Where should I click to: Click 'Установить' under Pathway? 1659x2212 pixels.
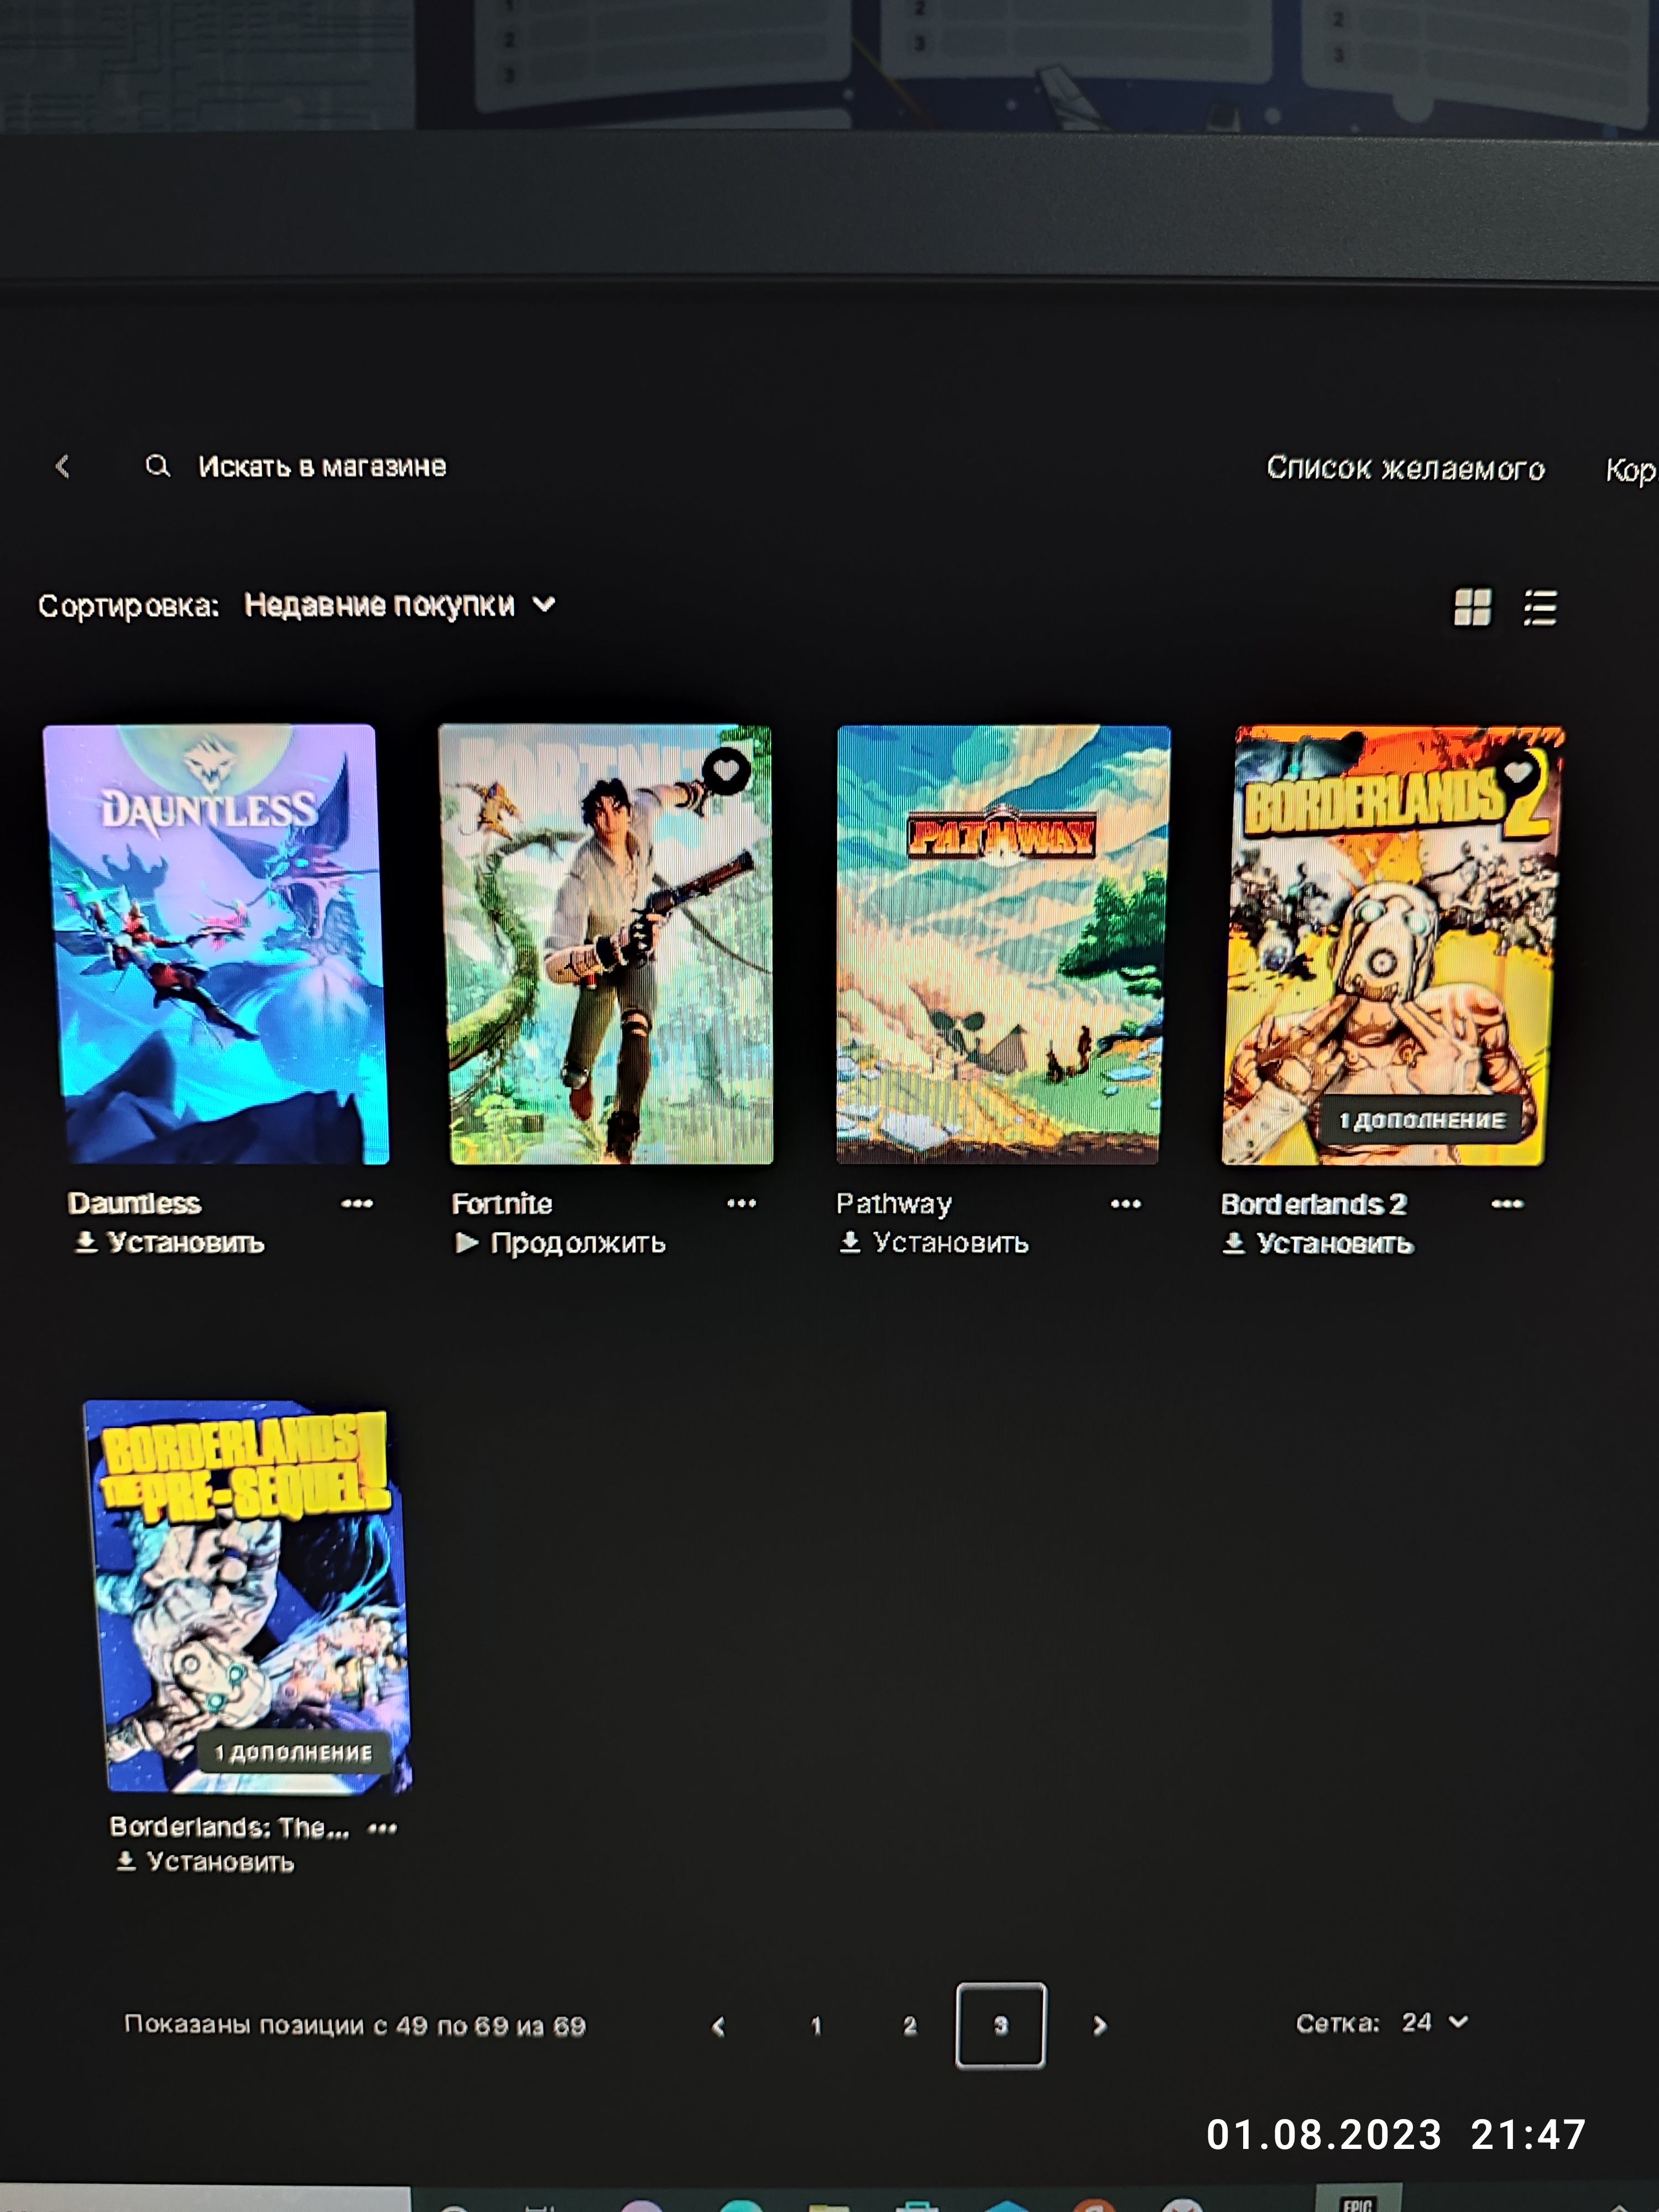934,1243
